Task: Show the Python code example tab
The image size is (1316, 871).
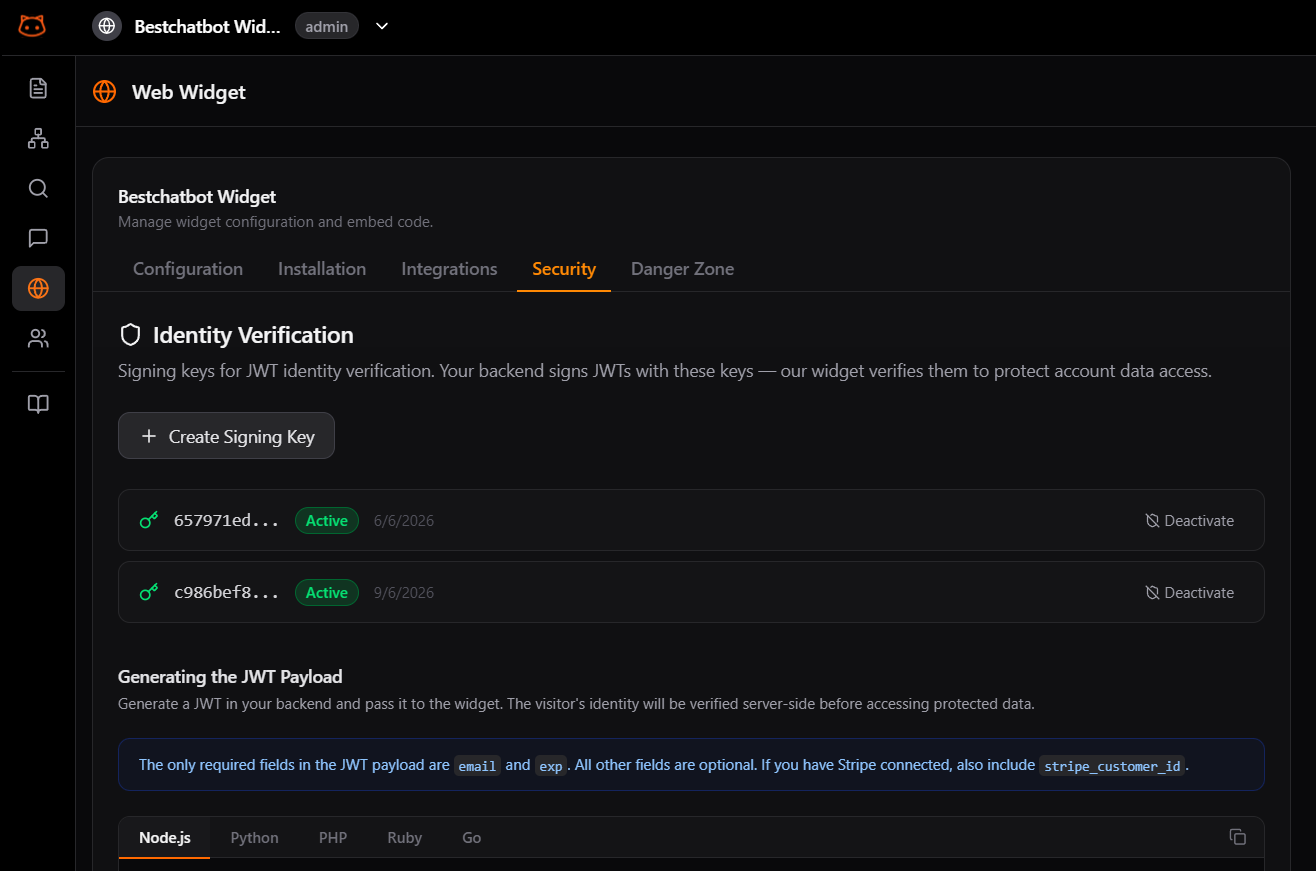Action: (x=254, y=837)
